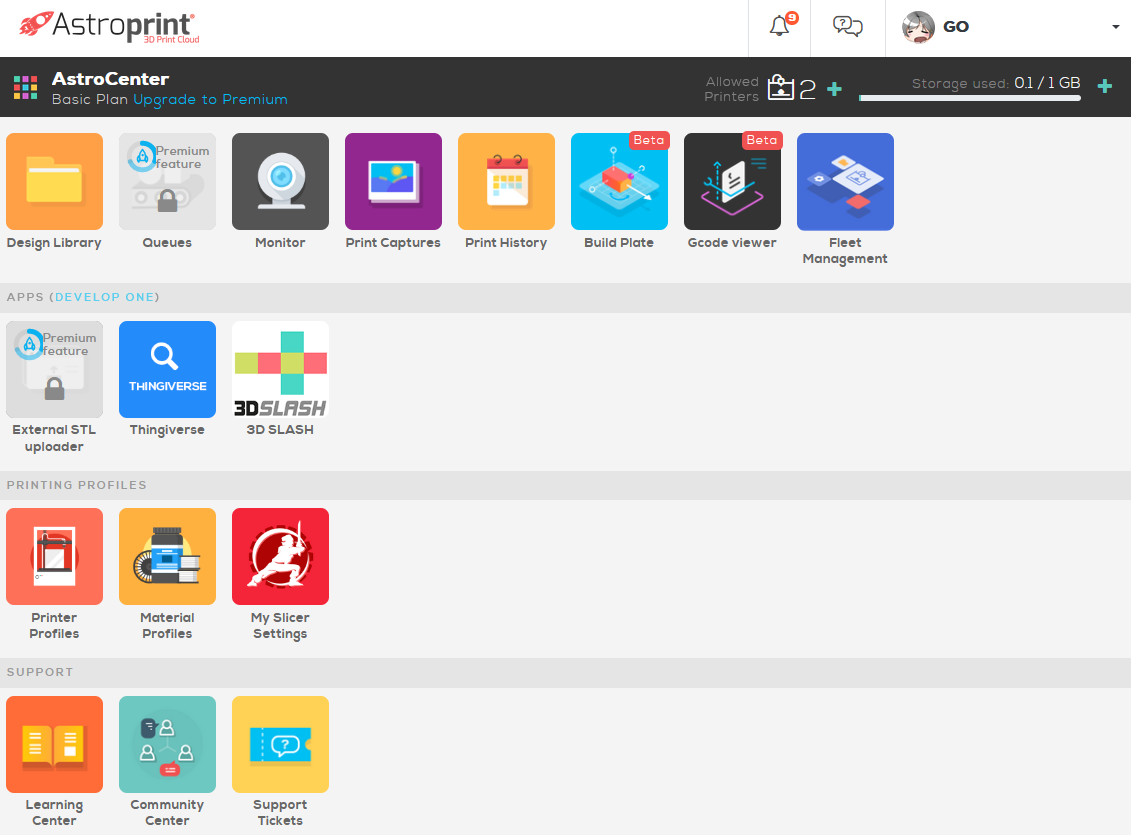This screenshot has width=1131, height=835.
Task: Open Print Captures gallery
Action: 393,181
